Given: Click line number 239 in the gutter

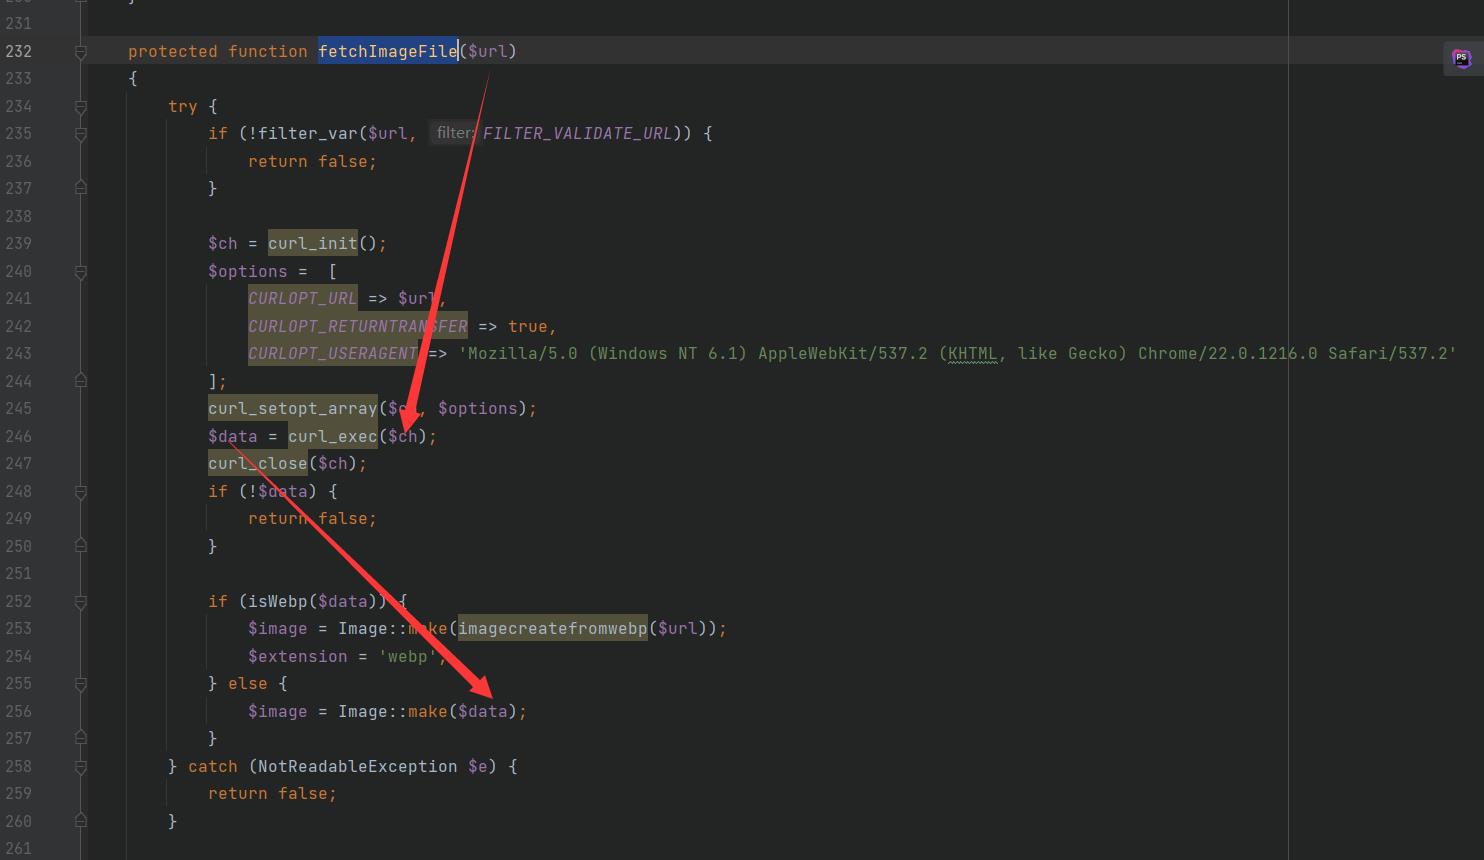Looking at the screenshot, I should click(18, 243).
